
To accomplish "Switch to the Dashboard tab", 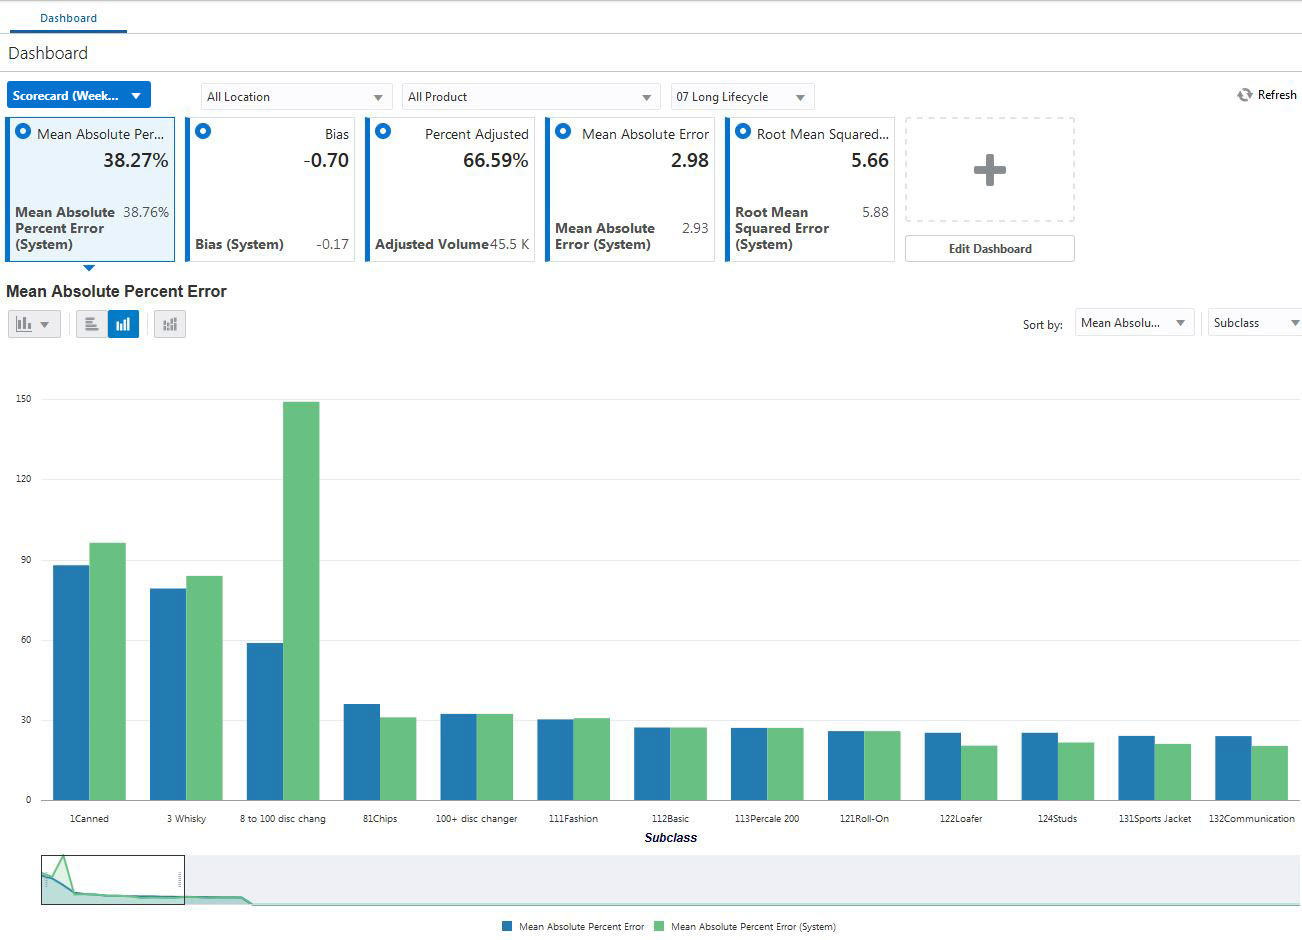I will [68, 17].
